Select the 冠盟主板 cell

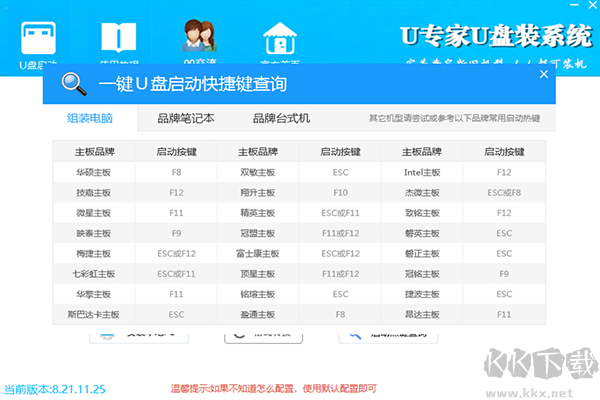(258, 233)
